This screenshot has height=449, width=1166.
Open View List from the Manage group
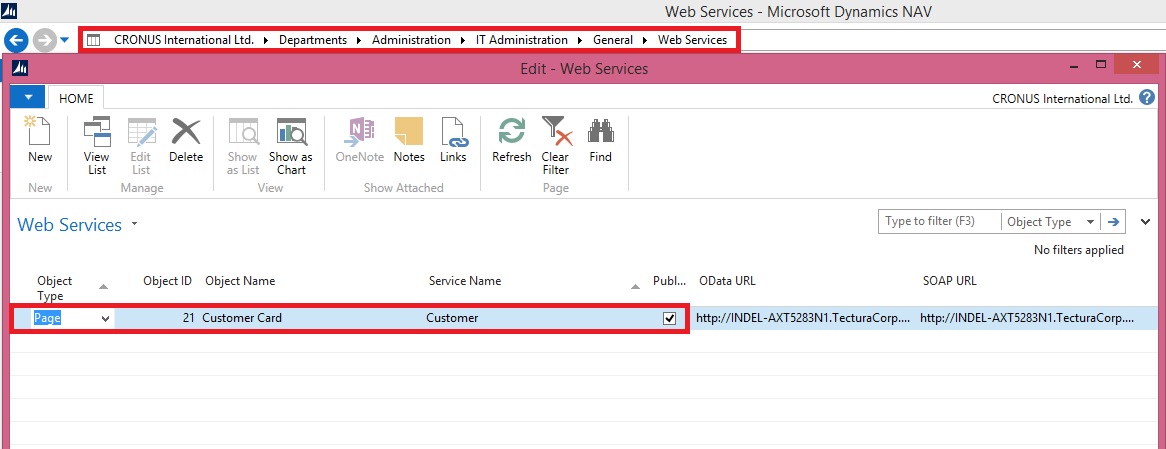click(97, 146)
